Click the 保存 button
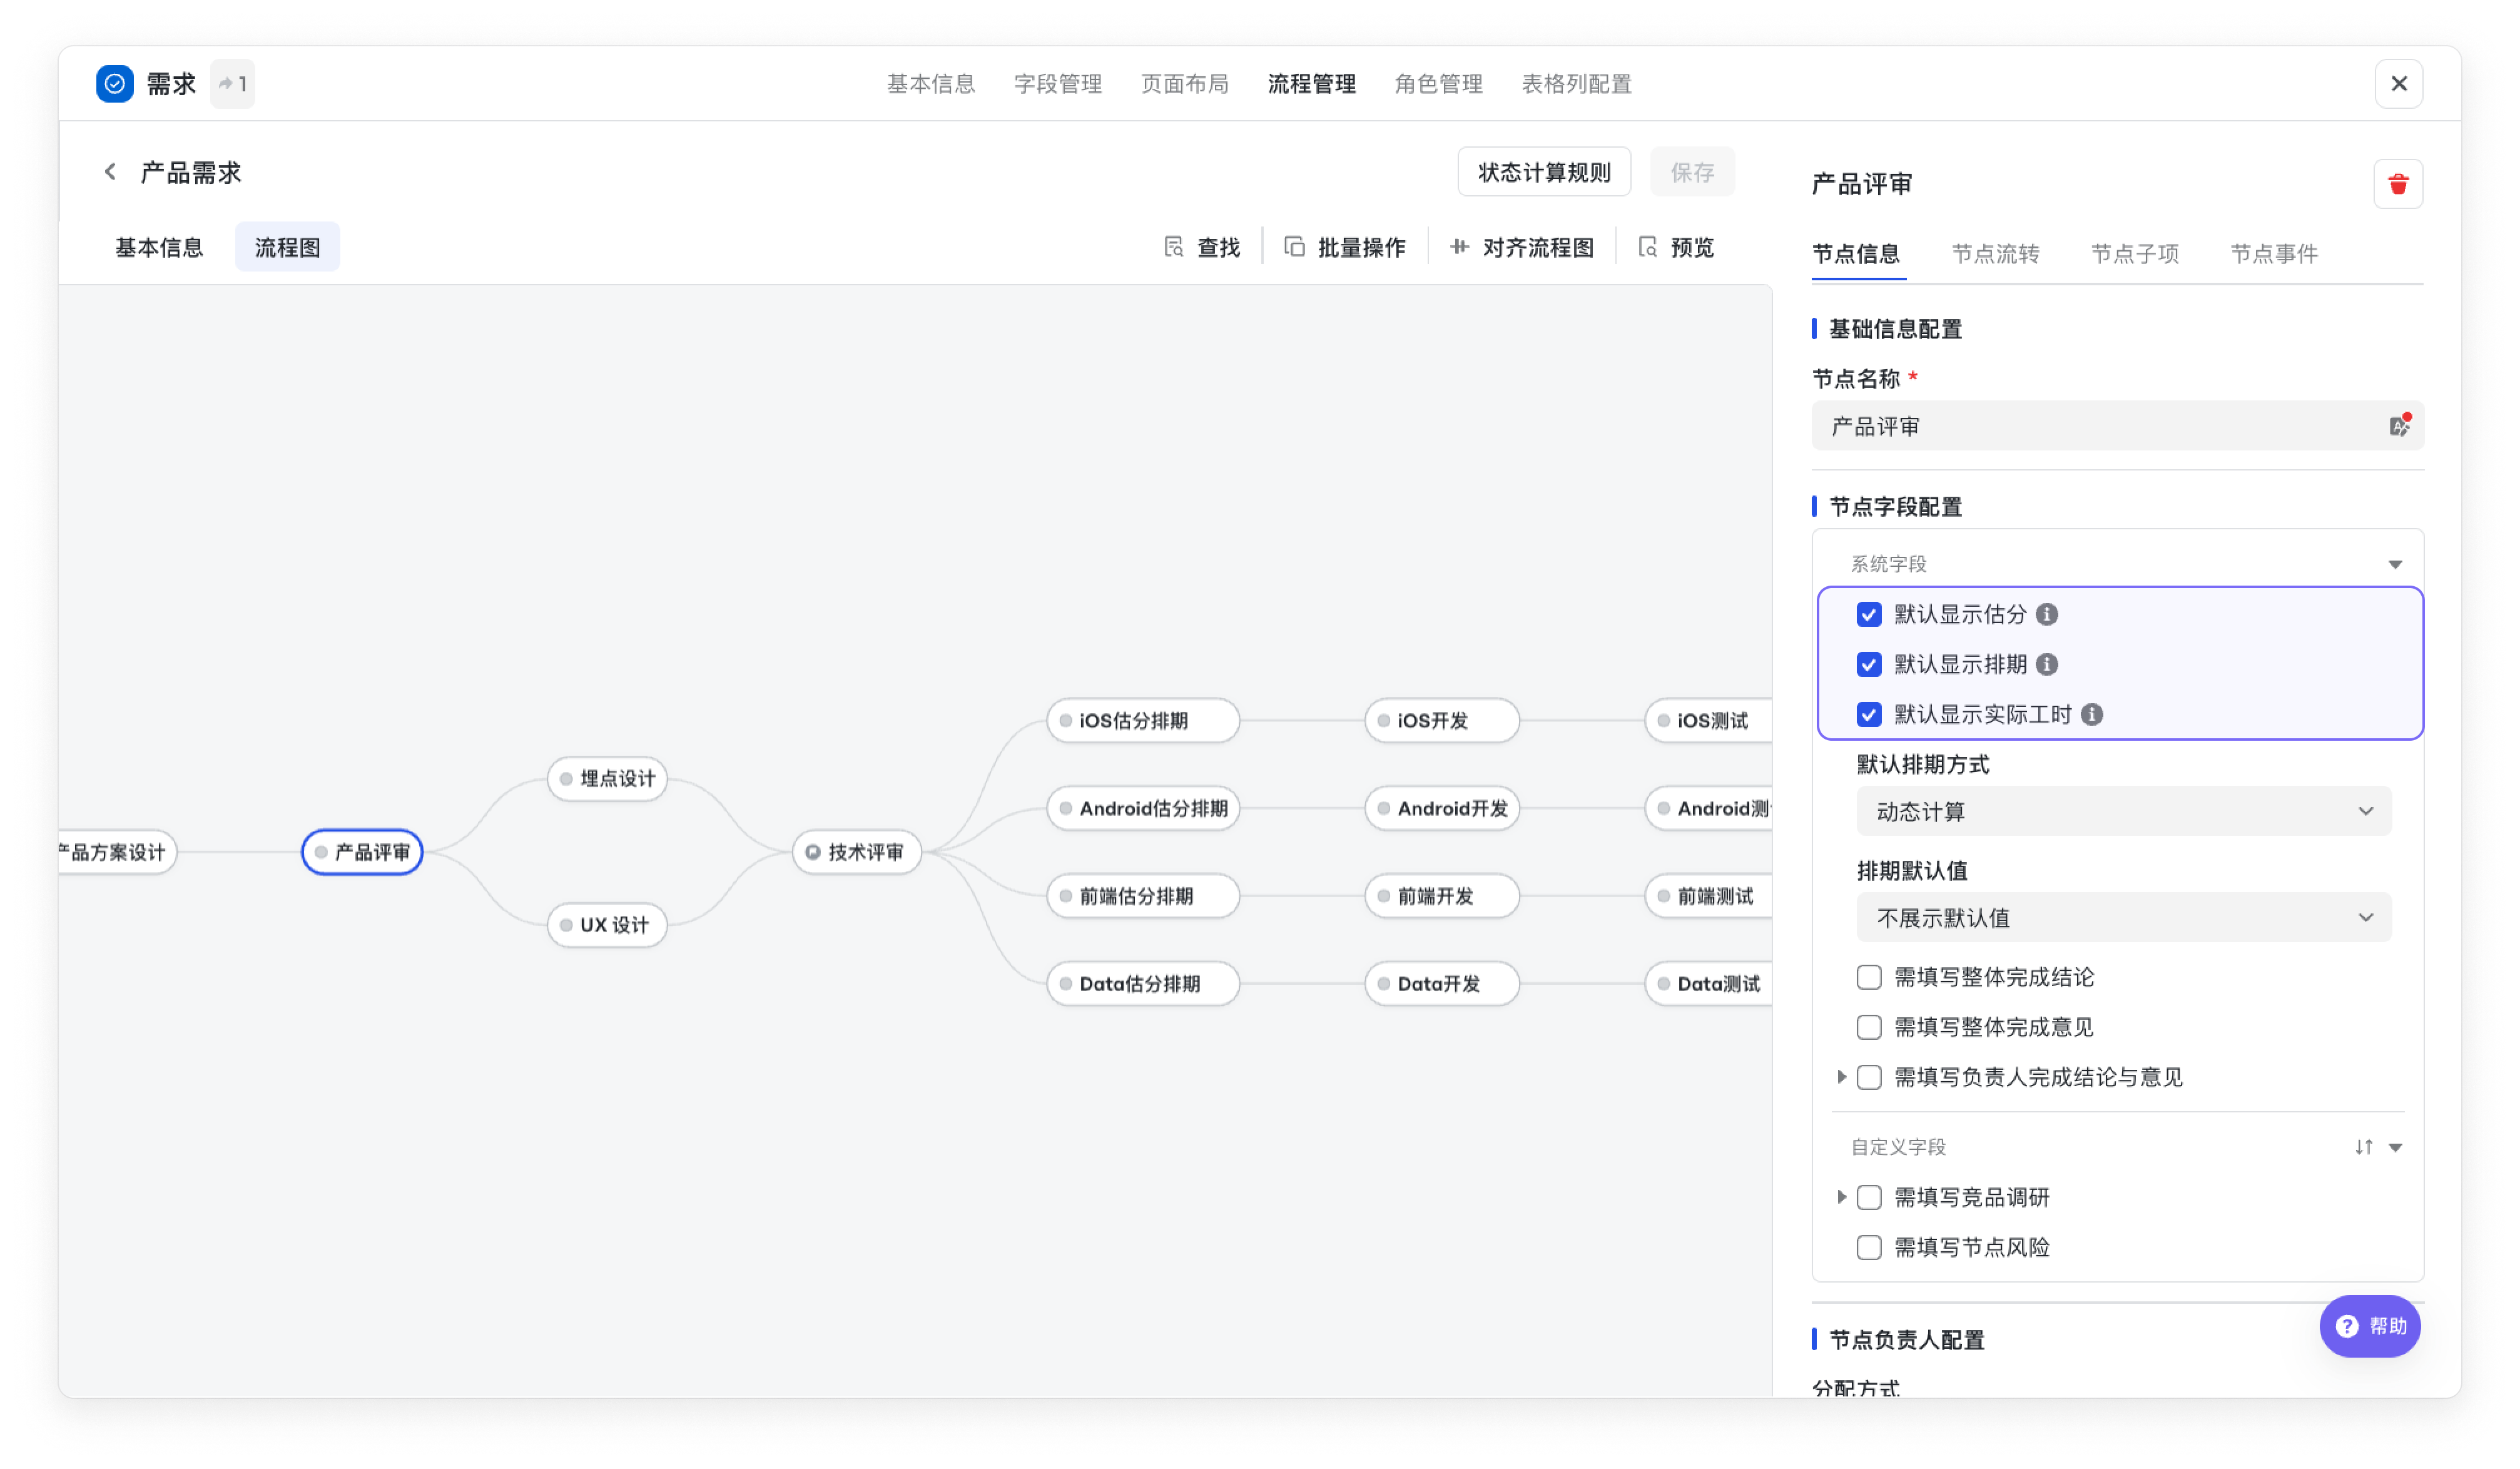 [x=1692, y=172]
